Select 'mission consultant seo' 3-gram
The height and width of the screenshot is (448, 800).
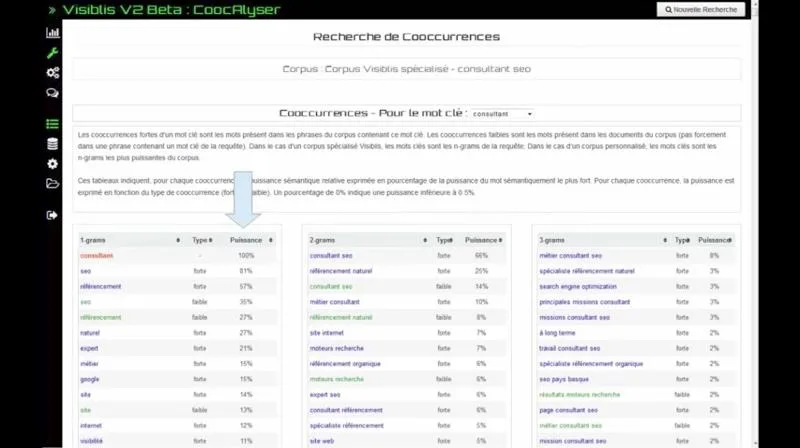[x=572, y=441]
